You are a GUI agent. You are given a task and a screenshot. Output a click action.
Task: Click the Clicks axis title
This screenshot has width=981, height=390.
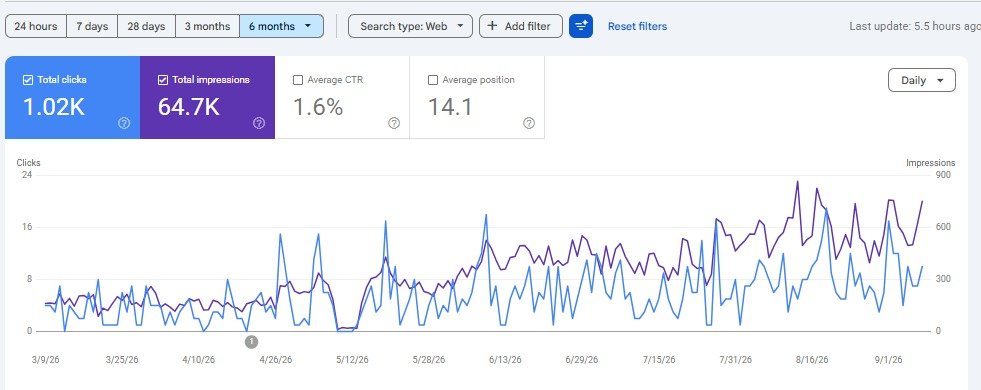(28, 163)
